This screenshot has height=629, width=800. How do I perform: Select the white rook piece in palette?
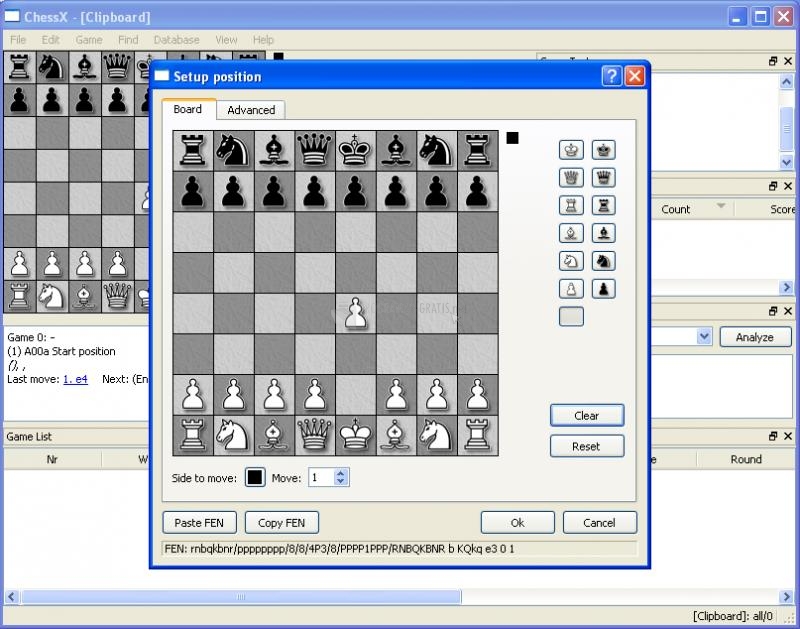click(571, 205)
